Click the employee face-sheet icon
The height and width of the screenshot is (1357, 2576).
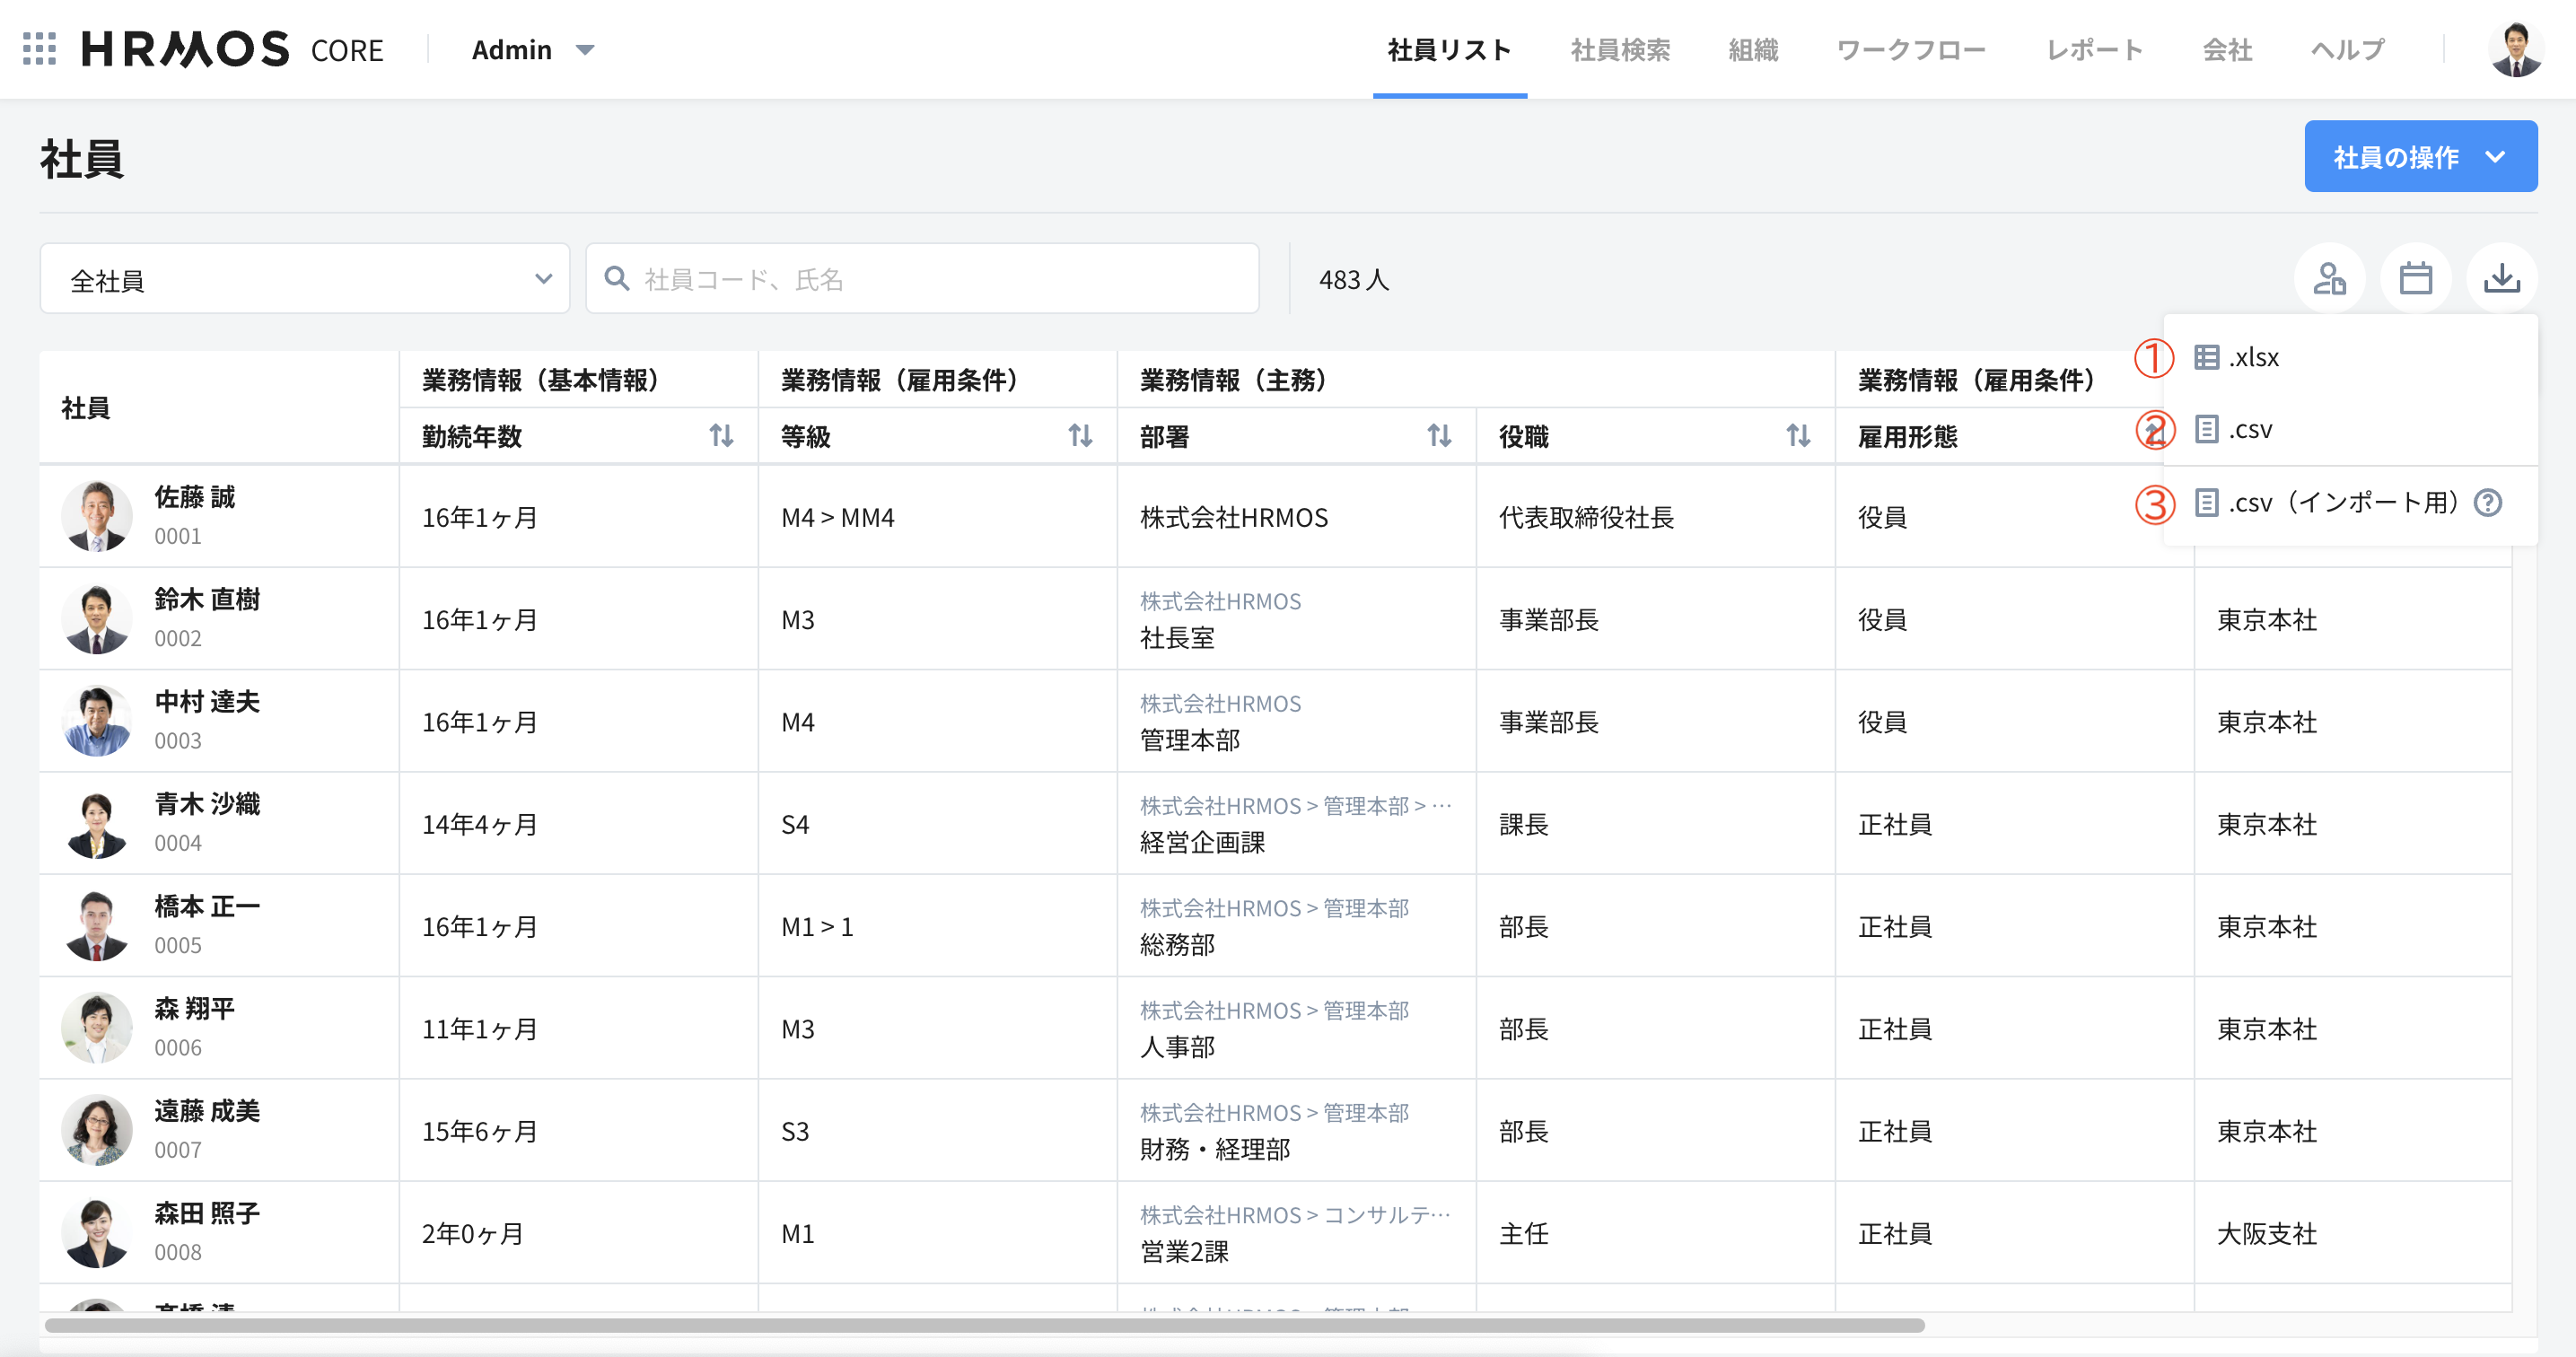coord(2330,278)
